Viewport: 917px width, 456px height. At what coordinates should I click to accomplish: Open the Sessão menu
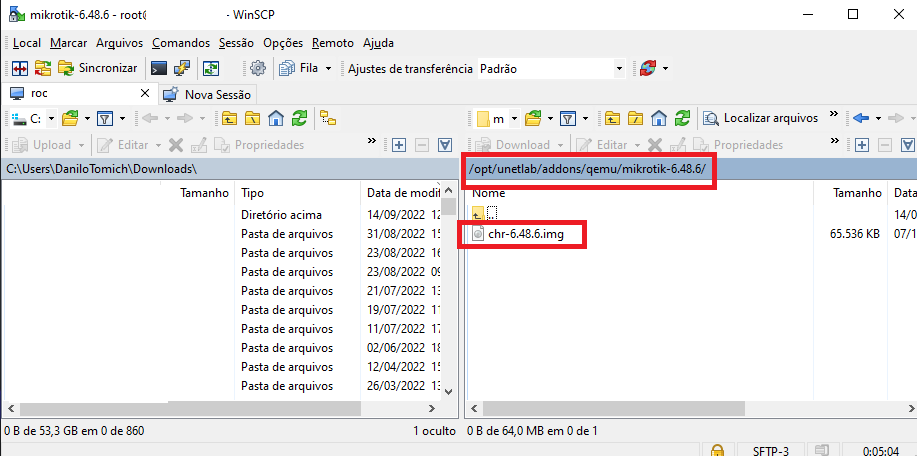[236, 43]
